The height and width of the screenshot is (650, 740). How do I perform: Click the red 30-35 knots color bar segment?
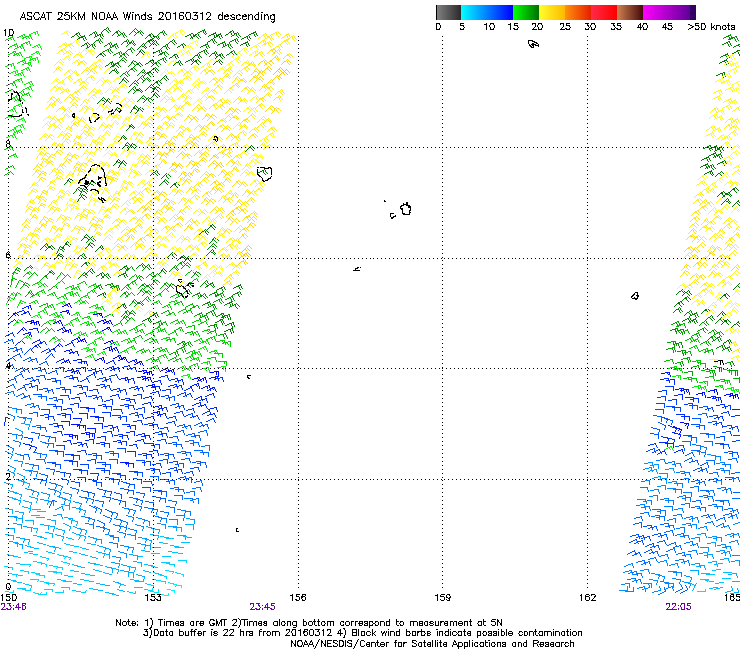pyautogui.click(x=604, y=12)
